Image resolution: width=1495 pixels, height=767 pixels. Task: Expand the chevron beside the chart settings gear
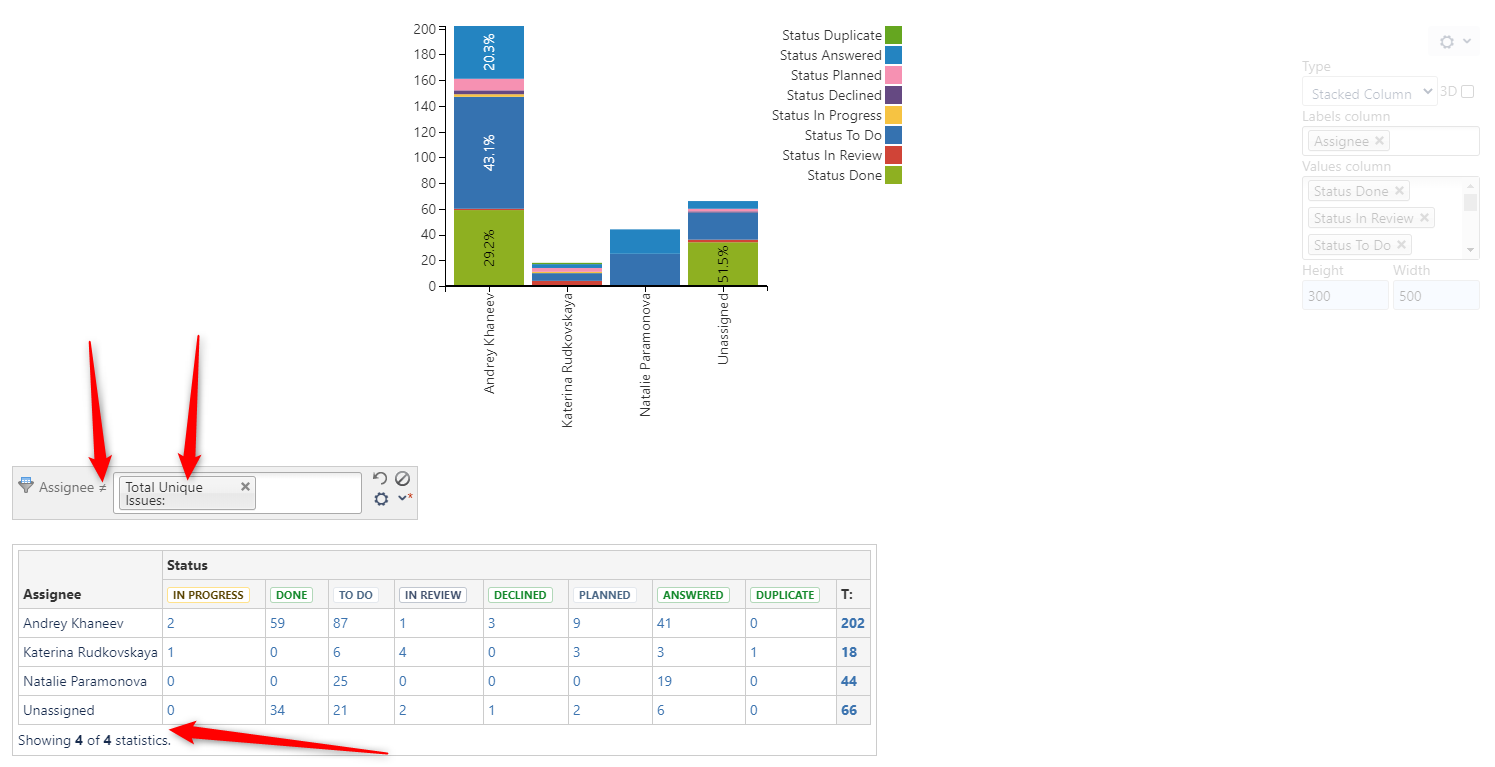pos(1466,42)
